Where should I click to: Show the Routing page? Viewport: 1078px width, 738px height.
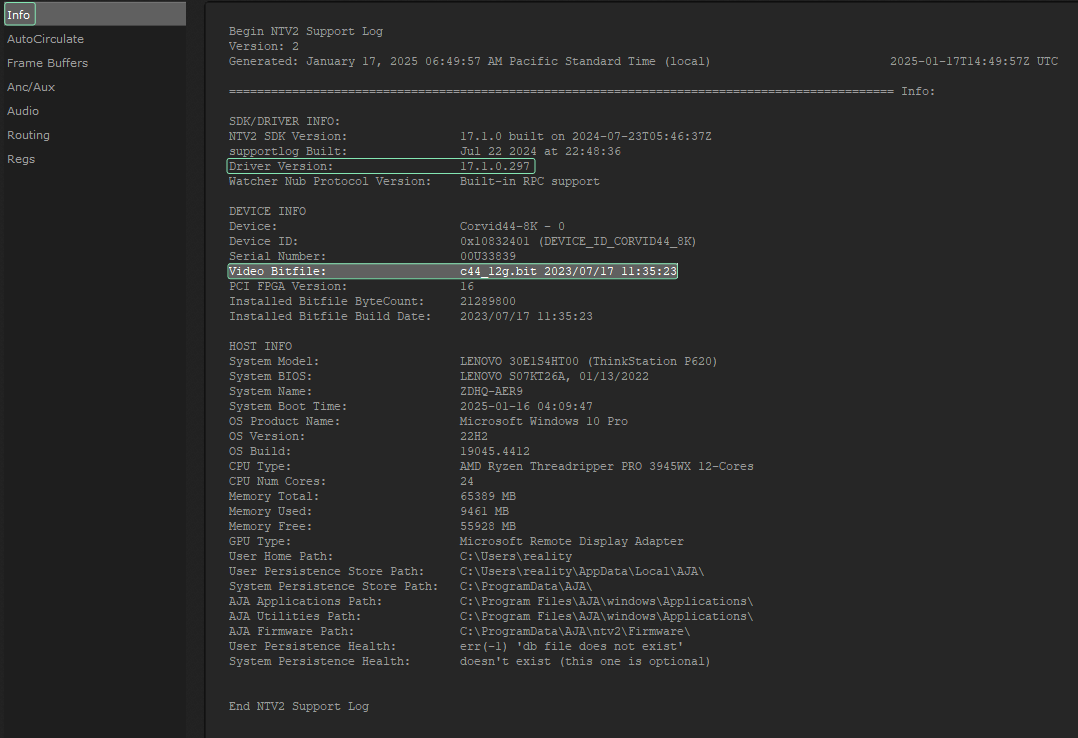pyautogui.click(x=28, y=135)
